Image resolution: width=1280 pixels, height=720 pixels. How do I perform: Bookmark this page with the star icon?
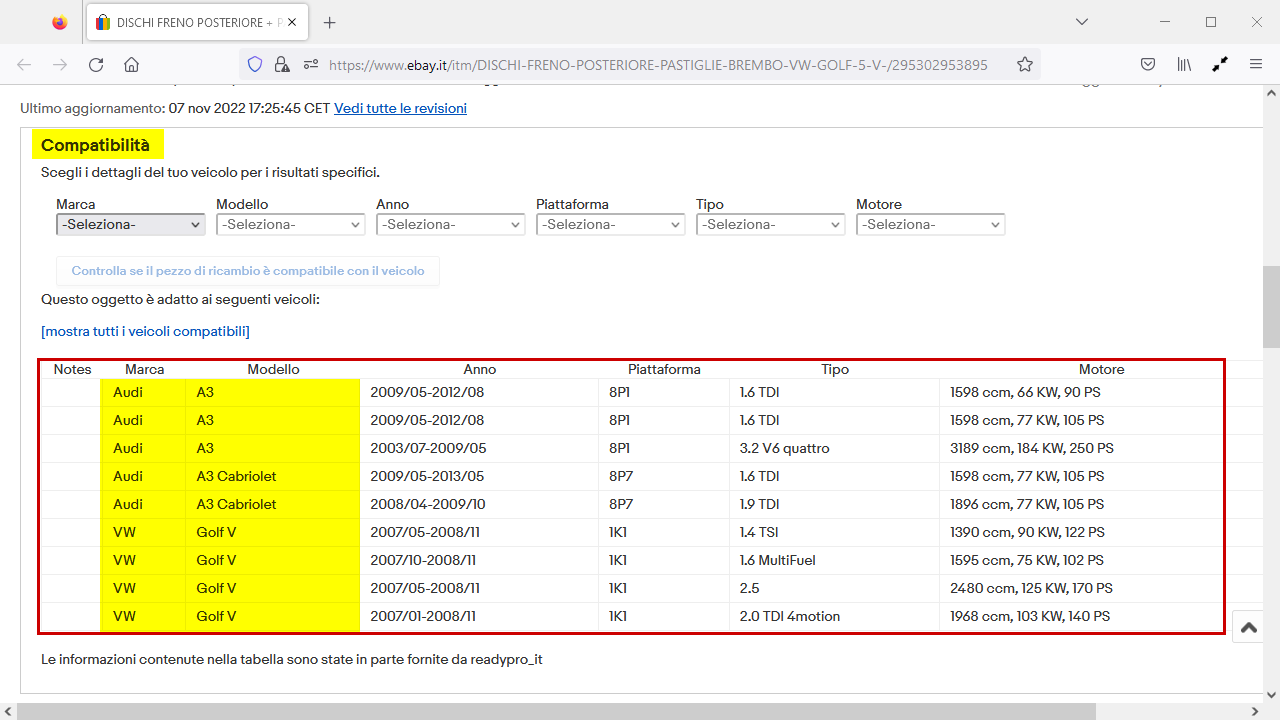[1024, 65]
